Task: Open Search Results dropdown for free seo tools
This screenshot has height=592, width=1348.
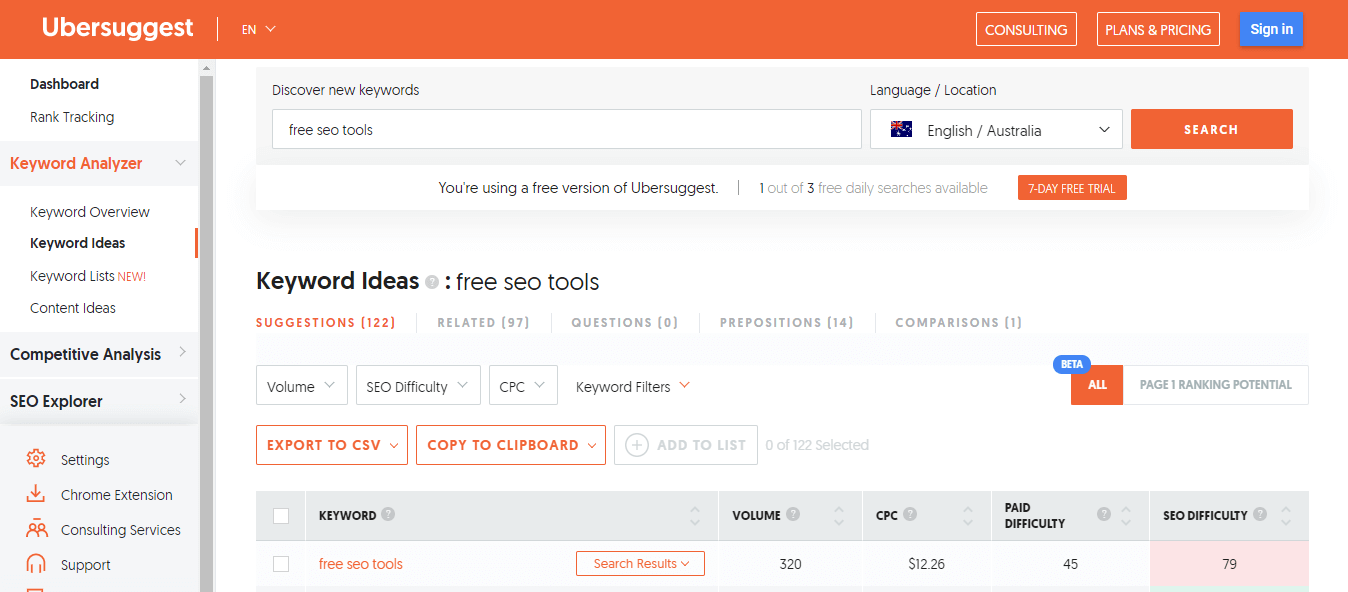Action: [640, 564]
